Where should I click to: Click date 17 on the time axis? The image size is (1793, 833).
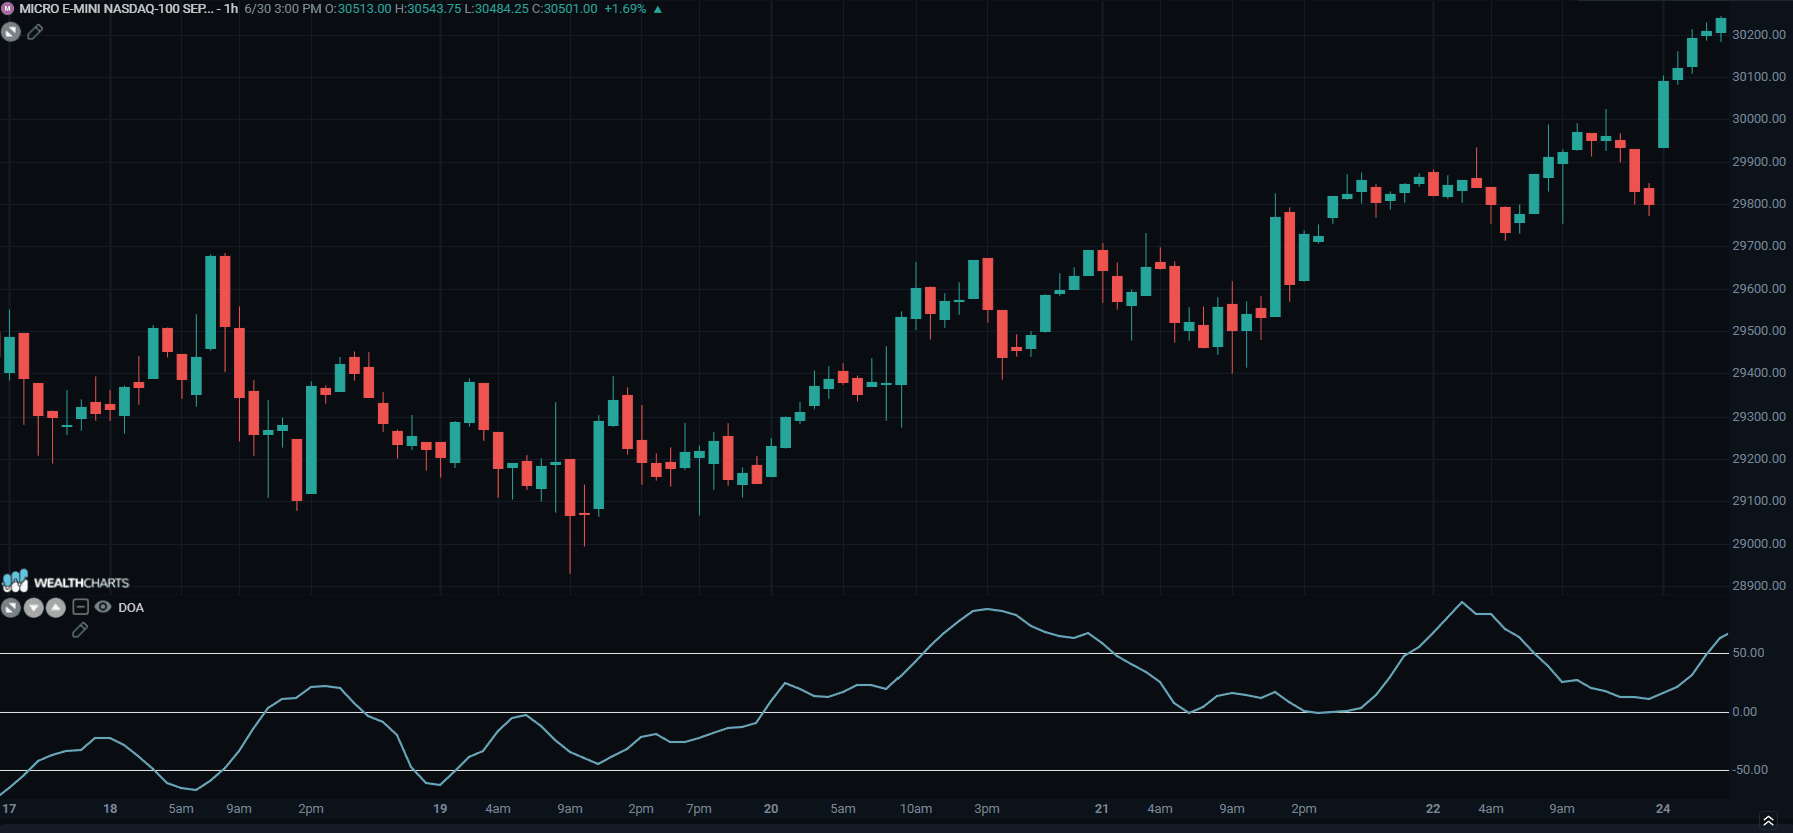[9, 808]
